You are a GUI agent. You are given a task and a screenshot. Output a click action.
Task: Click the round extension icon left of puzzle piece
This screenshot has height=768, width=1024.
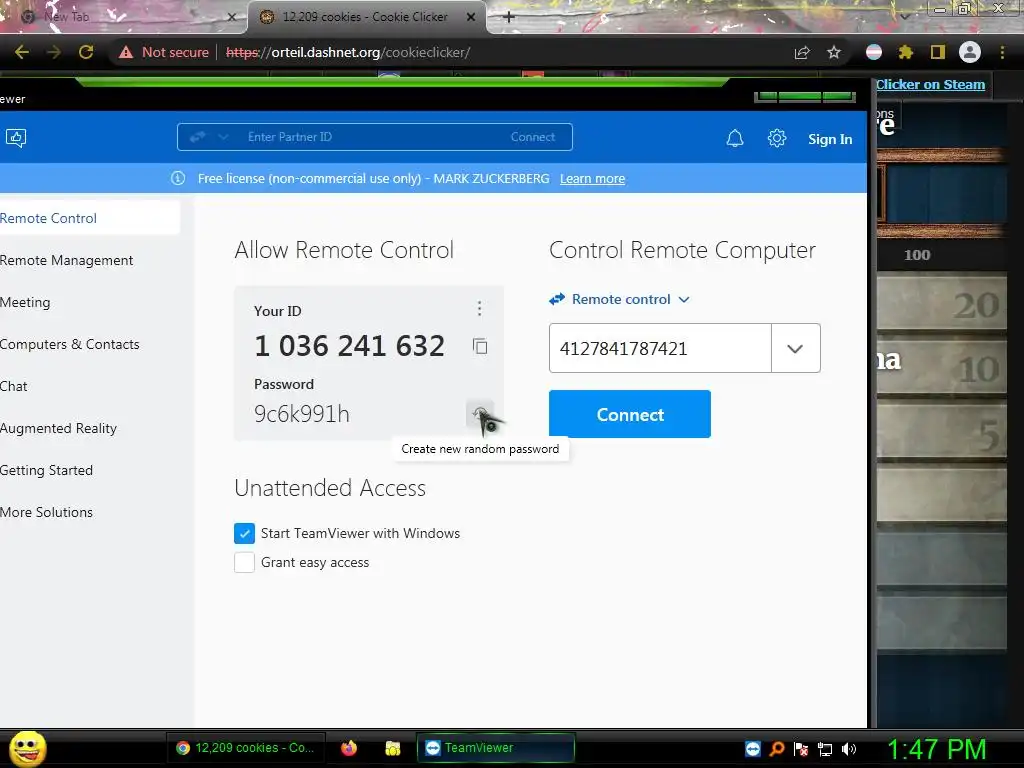[874, 52]
